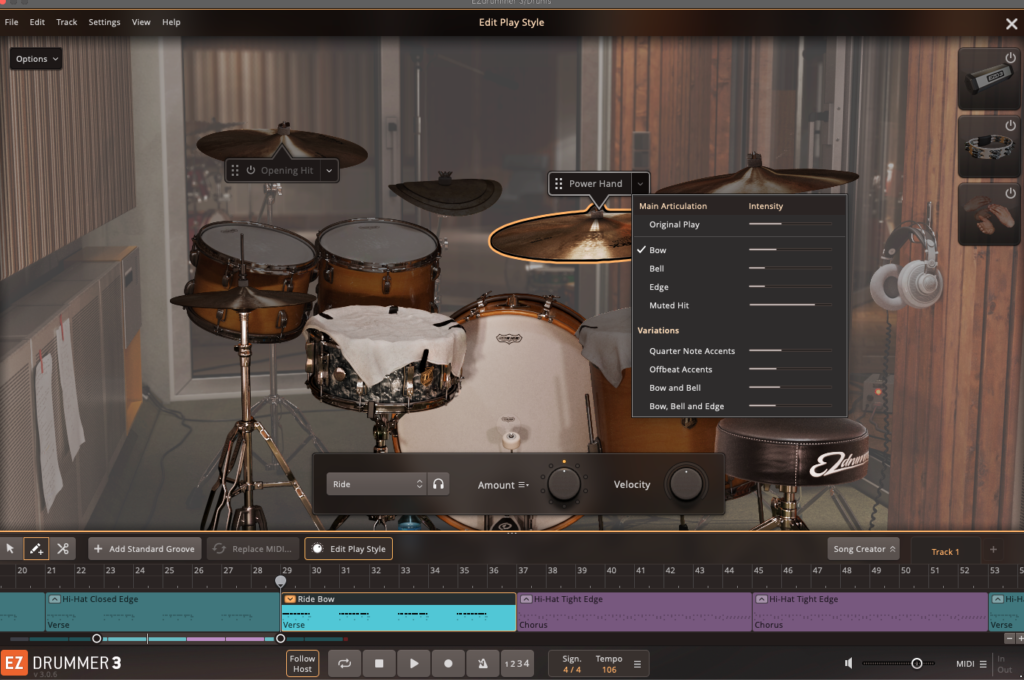1024x680 pixels.
Task: Collapse the Power Hand dropdown arrow
Action: 640,184
